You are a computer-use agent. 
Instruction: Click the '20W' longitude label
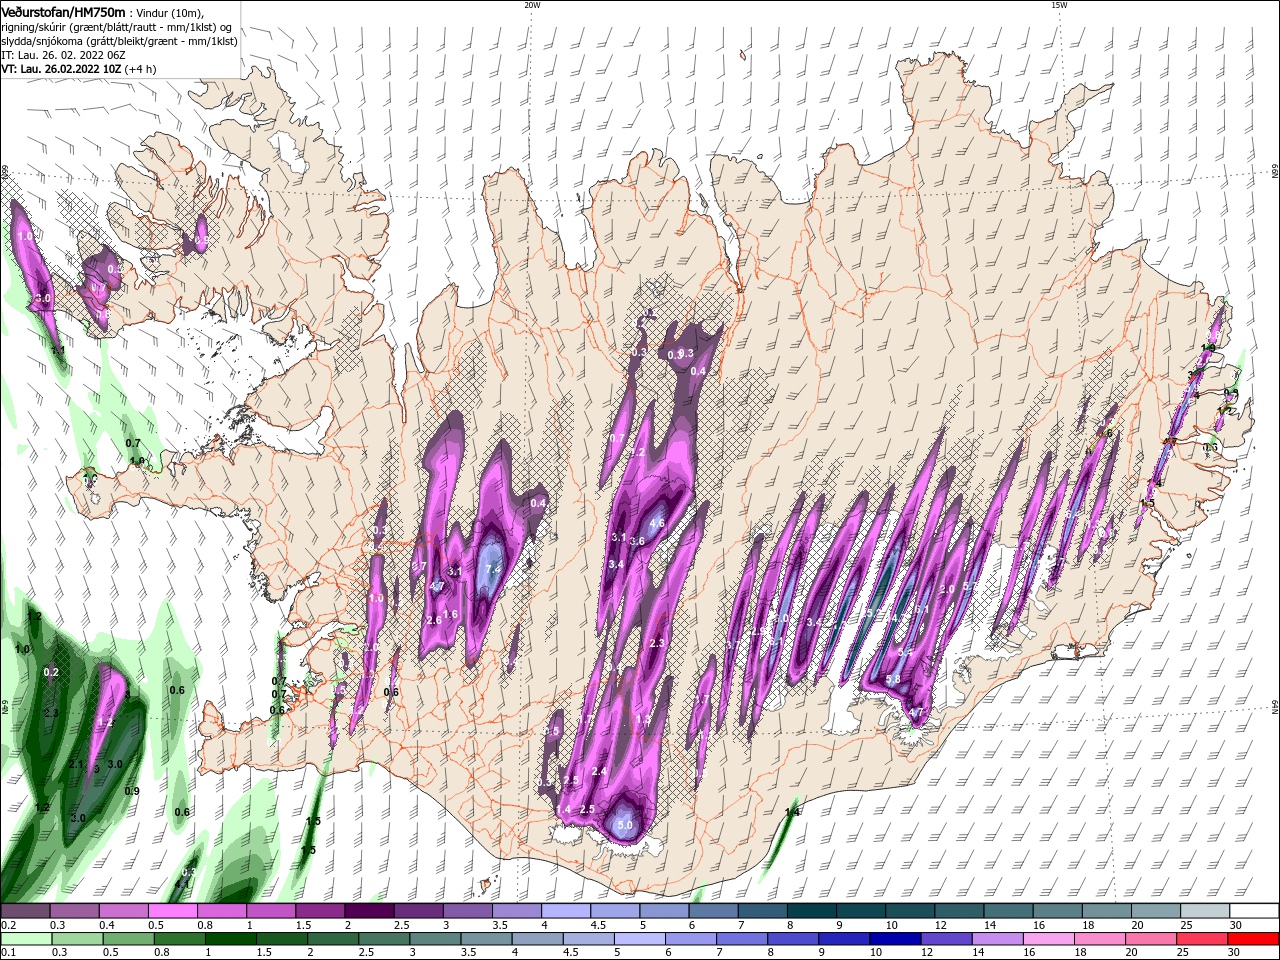tap(532, 5)
